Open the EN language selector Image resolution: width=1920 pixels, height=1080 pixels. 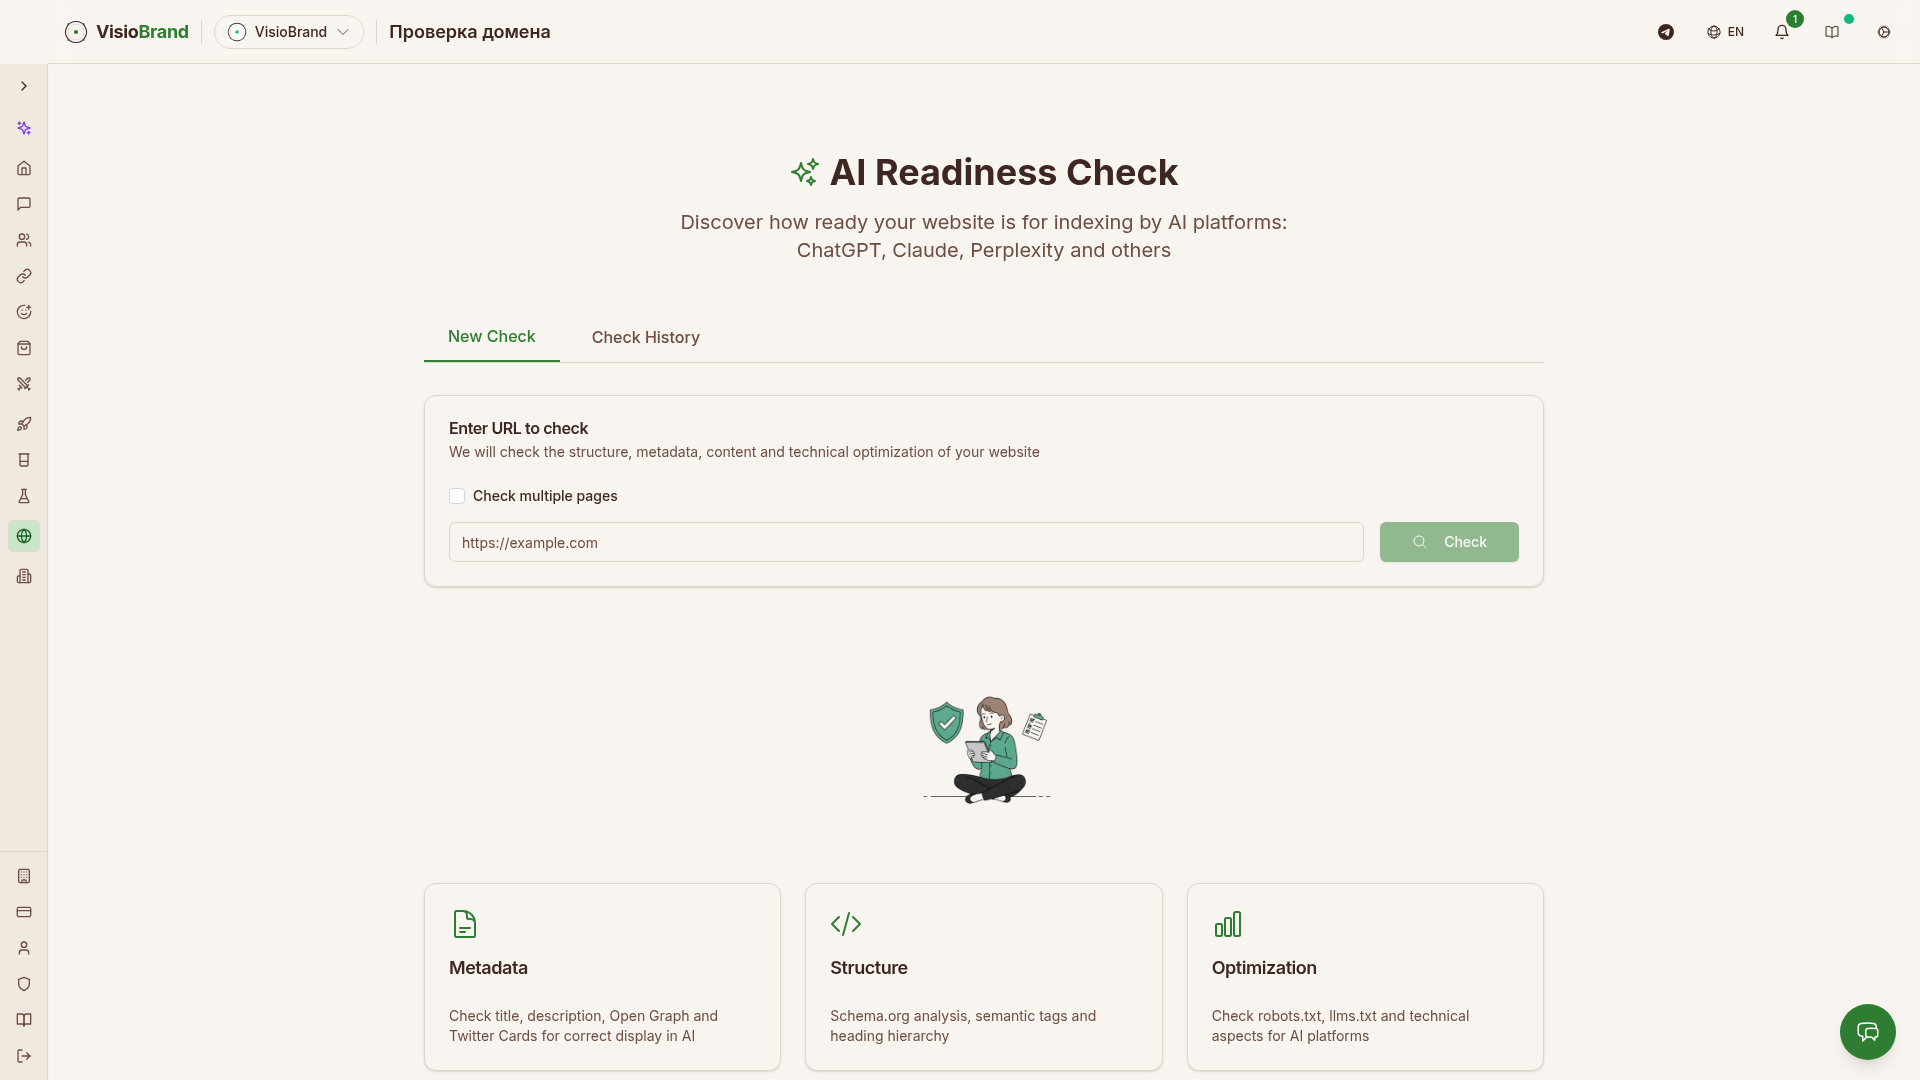[x=1726, y=31]
